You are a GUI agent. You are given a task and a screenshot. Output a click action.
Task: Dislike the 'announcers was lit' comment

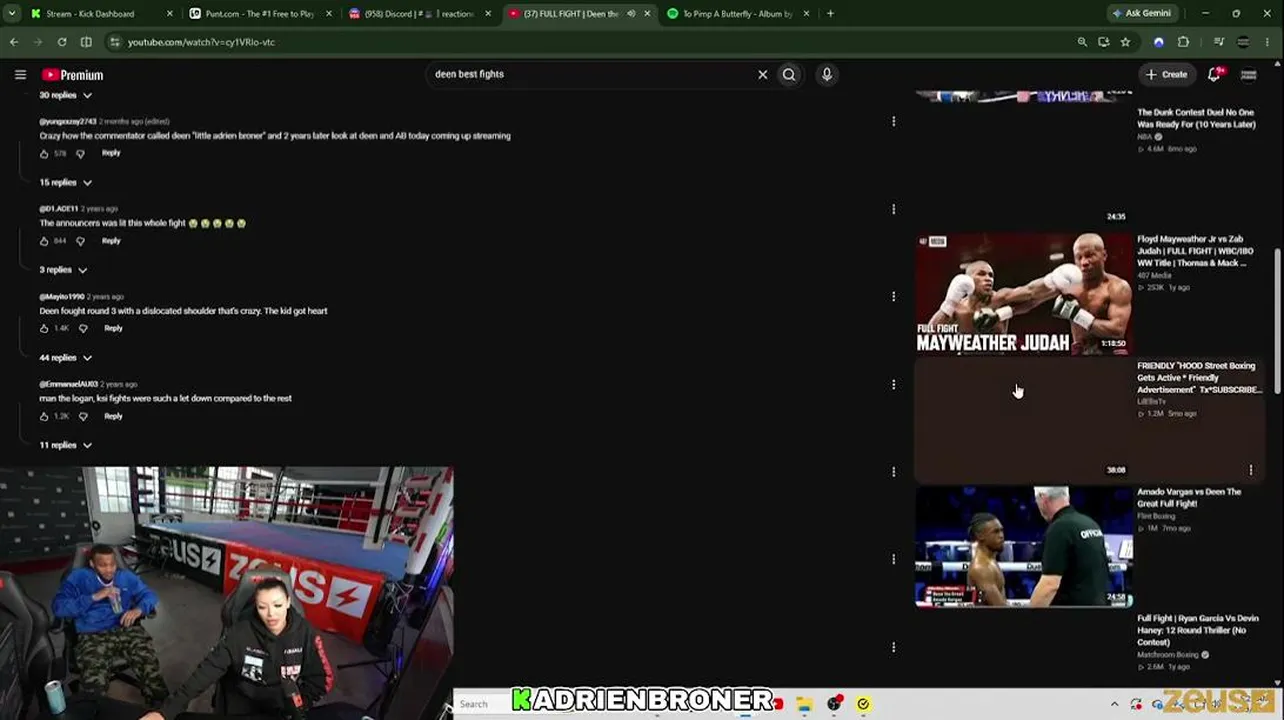80,241
